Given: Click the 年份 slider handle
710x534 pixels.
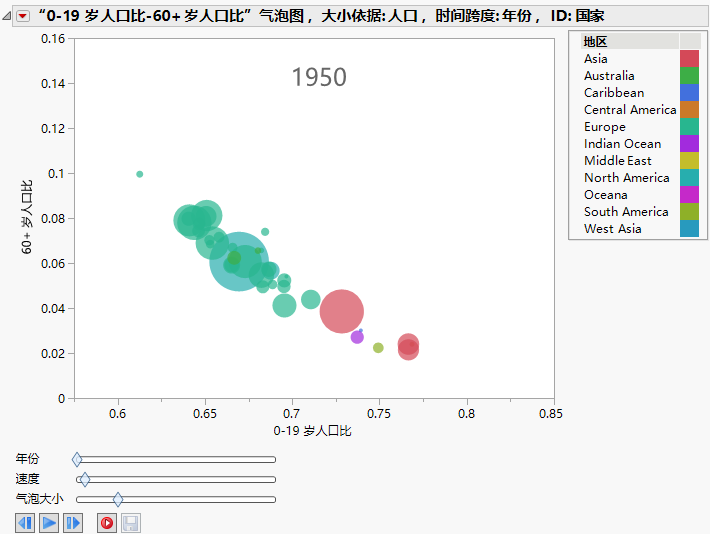Looking at the screenshot, I should tap(77, 459).
